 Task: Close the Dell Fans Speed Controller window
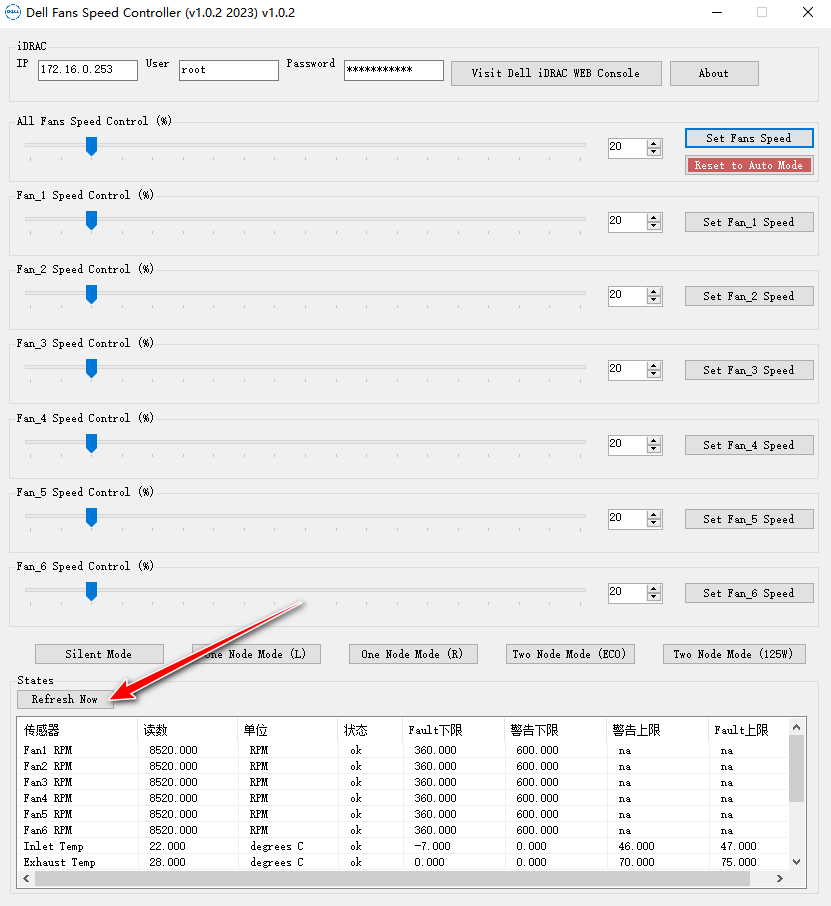[x=808, y=12]
